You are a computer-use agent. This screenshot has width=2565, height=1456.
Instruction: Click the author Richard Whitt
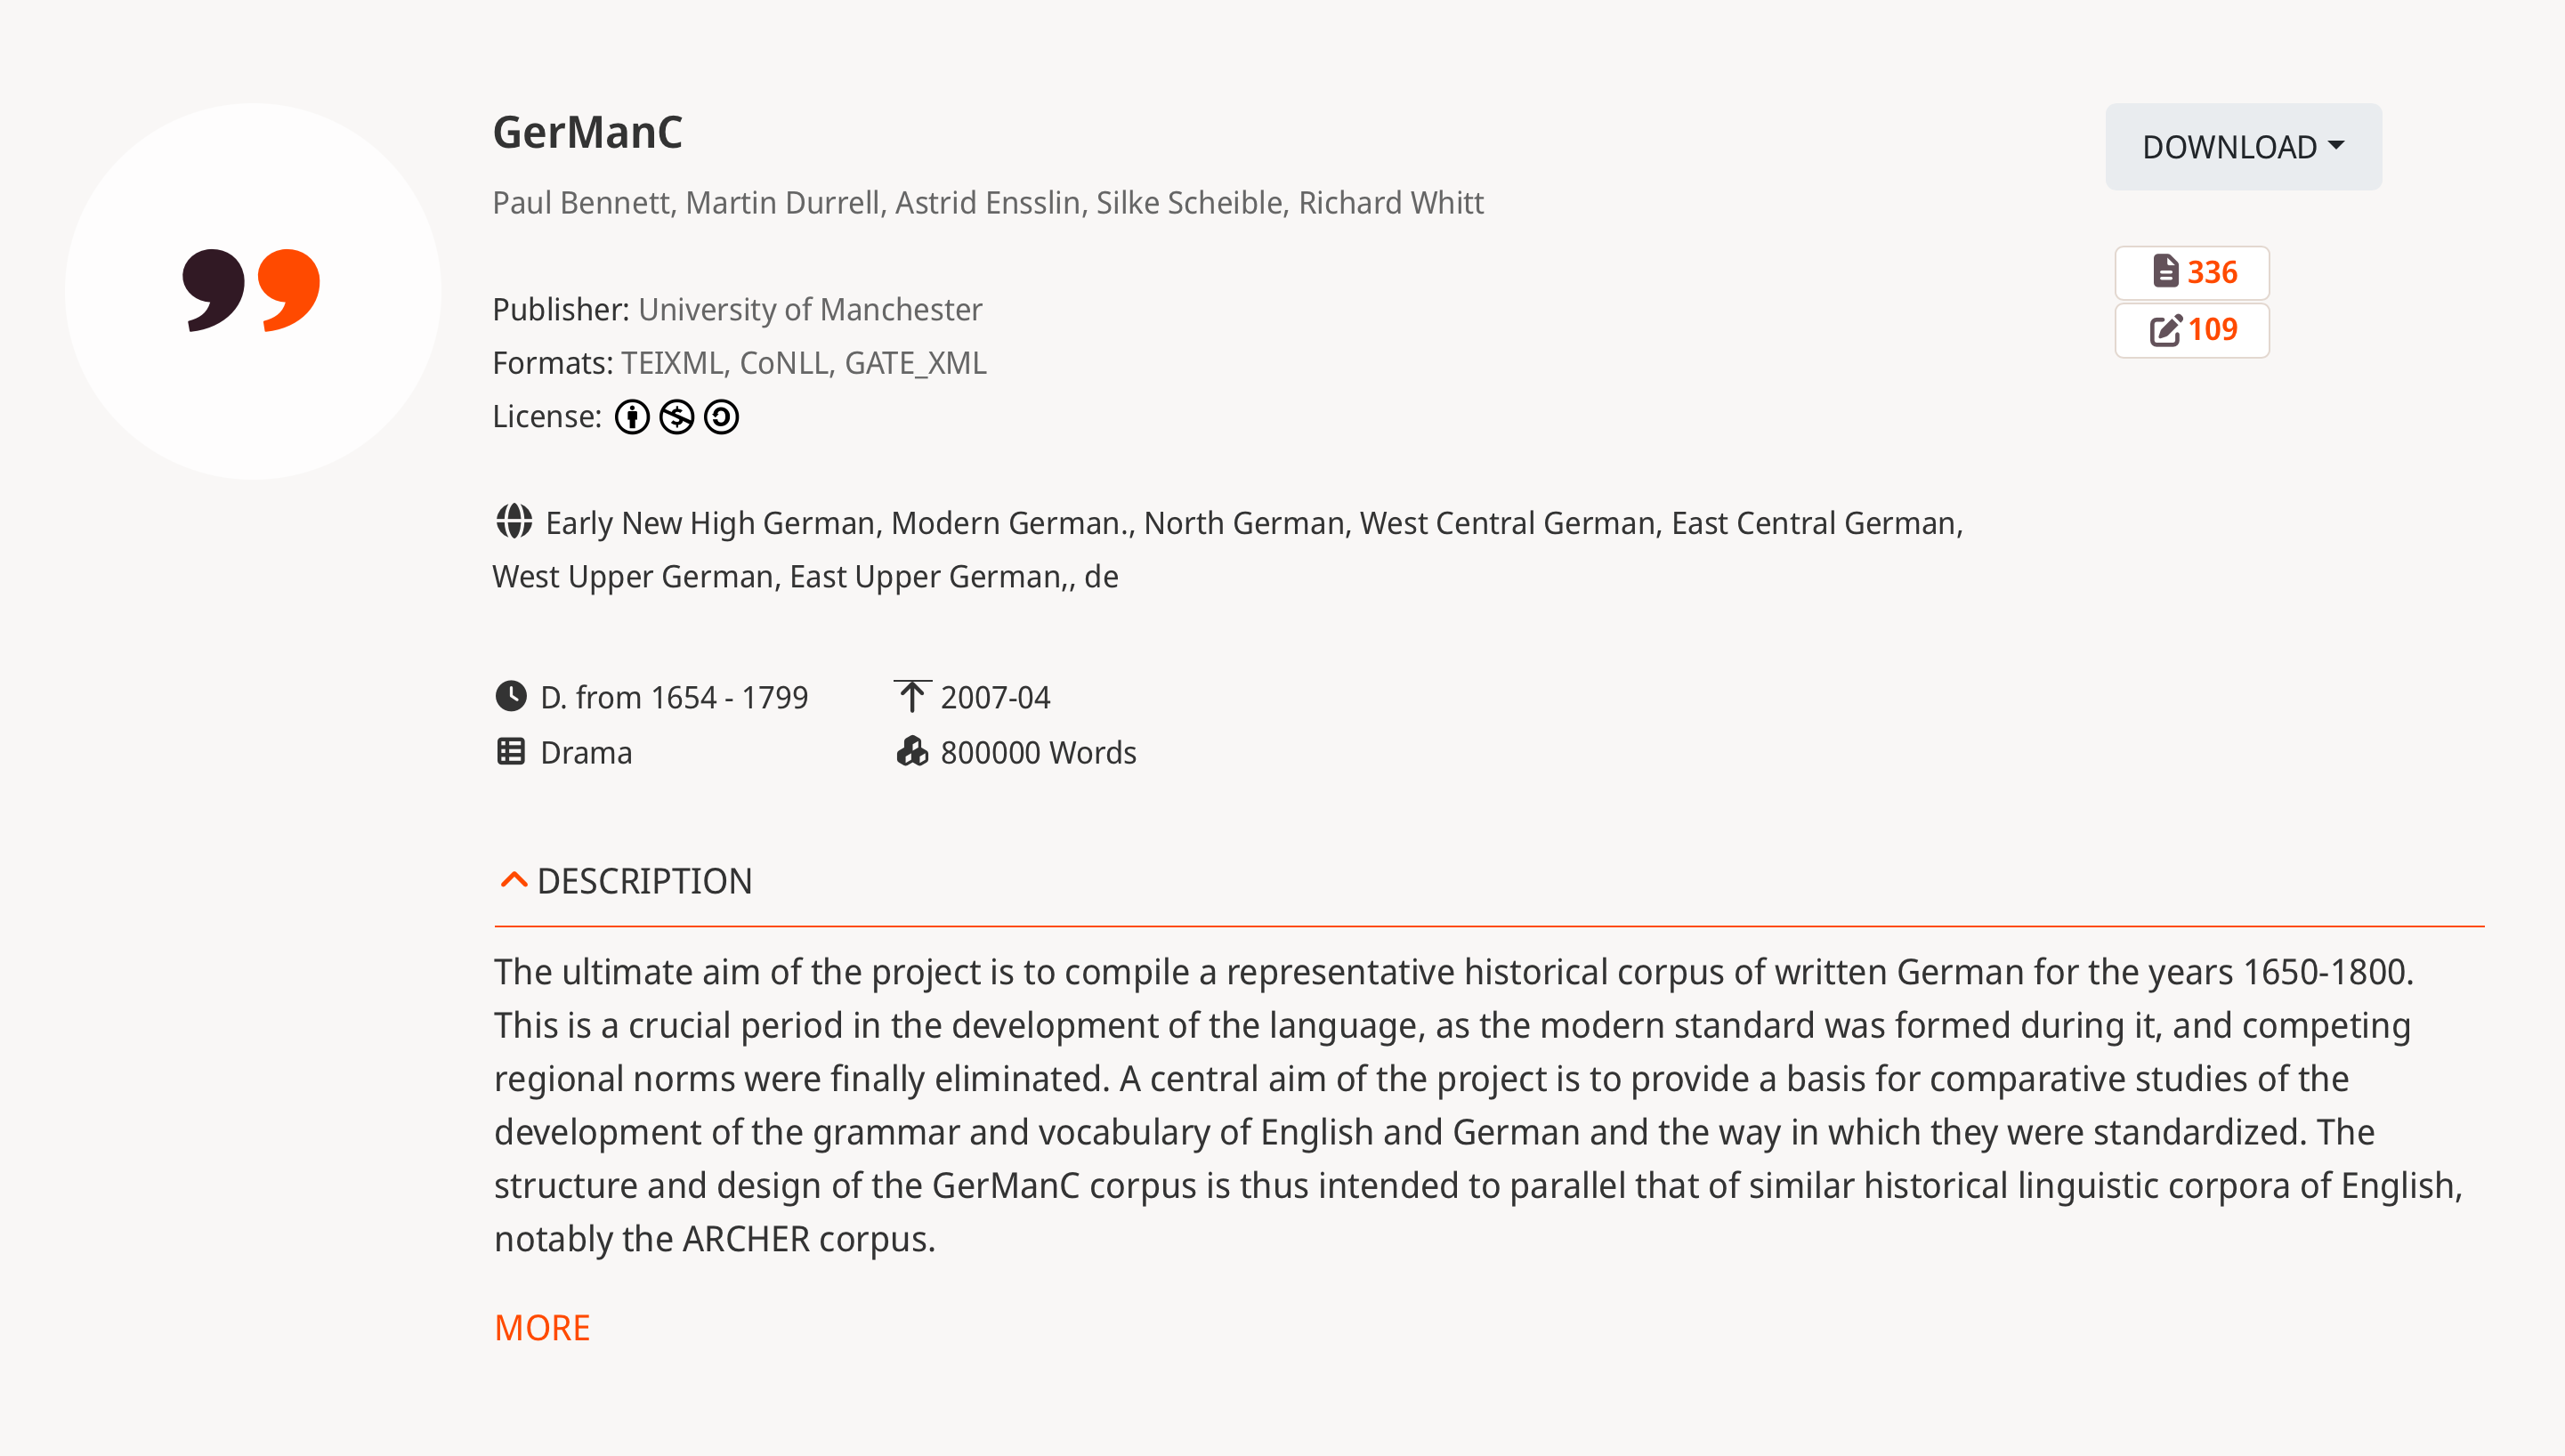pyautogui.click(x=1391, y=203)
